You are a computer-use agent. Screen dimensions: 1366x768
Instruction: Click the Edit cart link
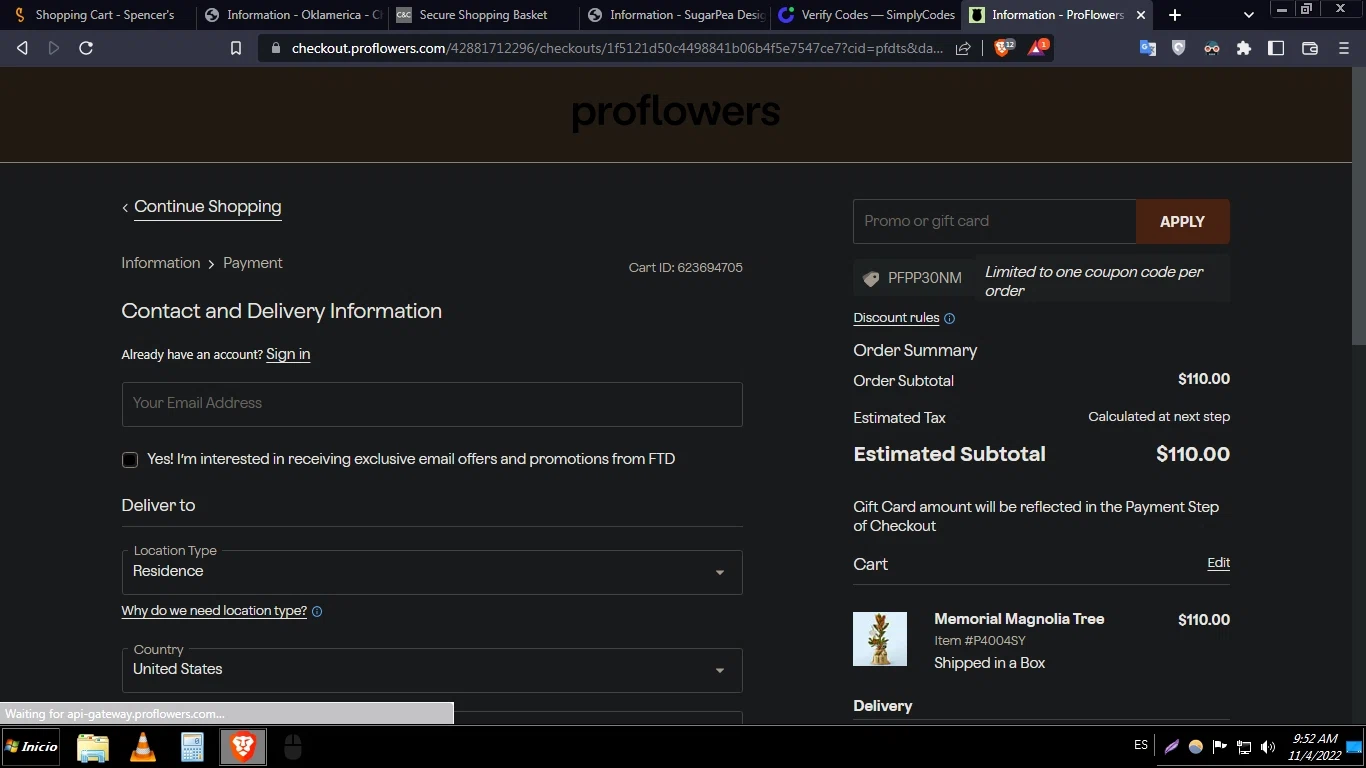click(1218, 563)
